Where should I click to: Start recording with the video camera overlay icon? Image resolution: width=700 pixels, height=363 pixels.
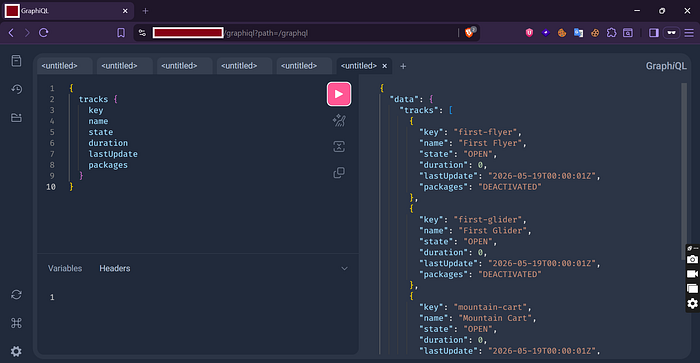(x=692, y=274)
